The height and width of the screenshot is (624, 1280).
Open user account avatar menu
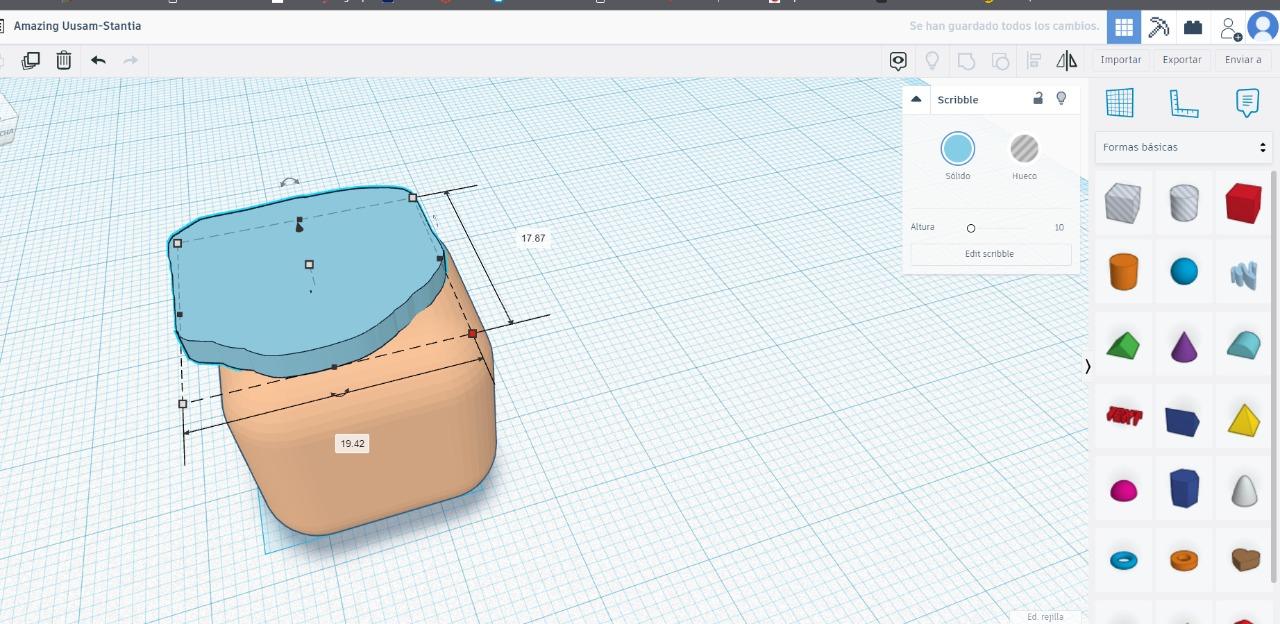pos(1262,27)
